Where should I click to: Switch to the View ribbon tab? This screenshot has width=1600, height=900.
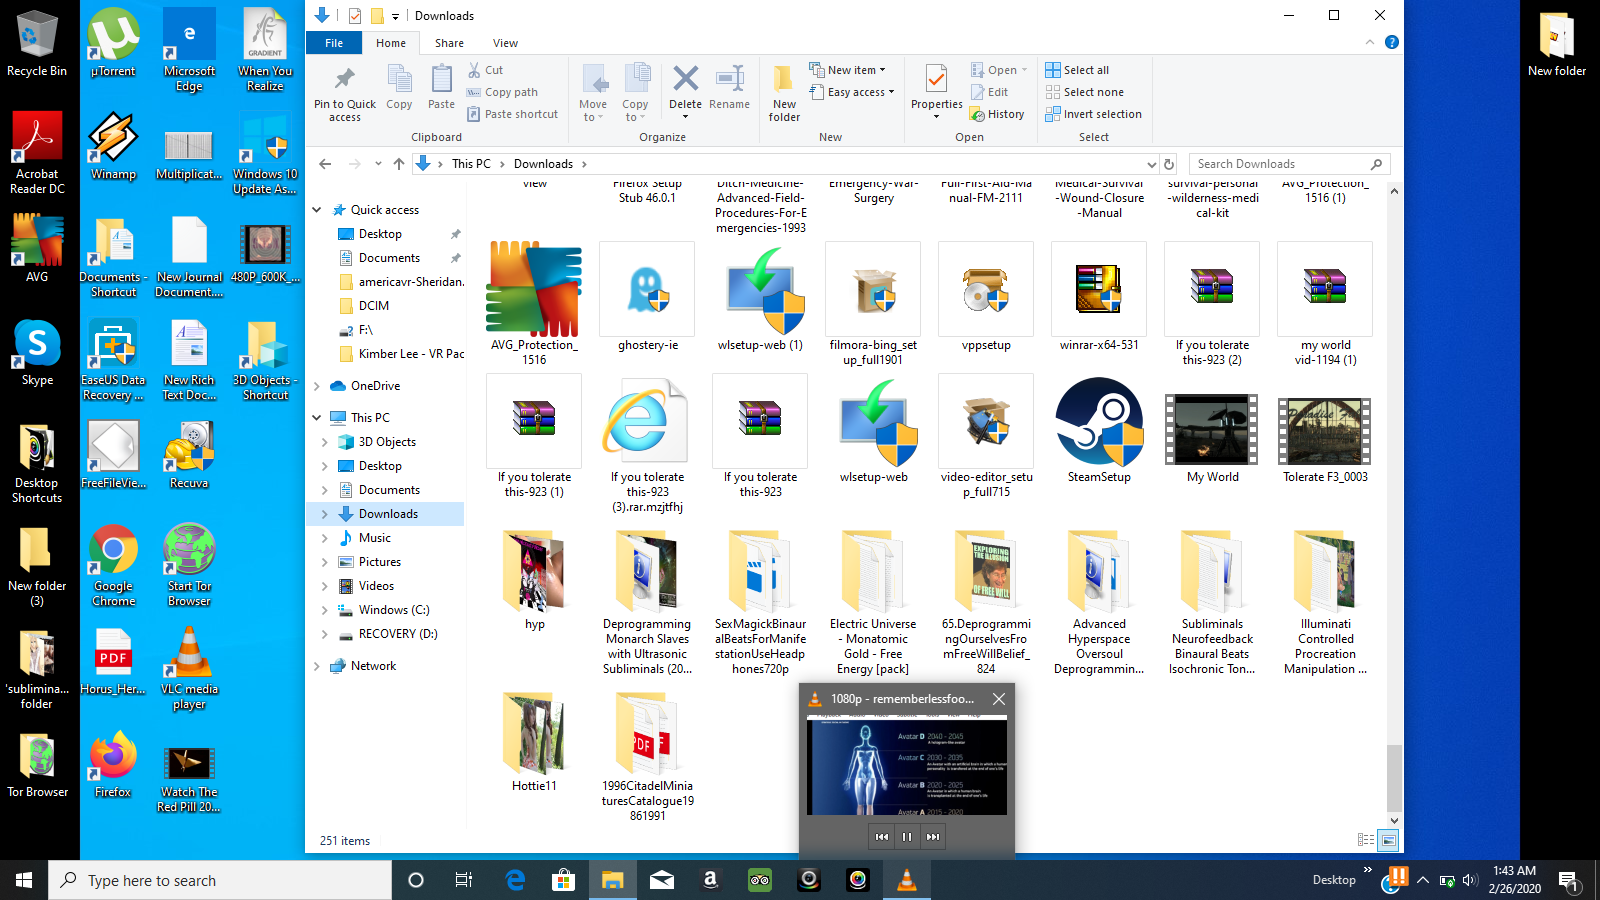tap(505, 43)
